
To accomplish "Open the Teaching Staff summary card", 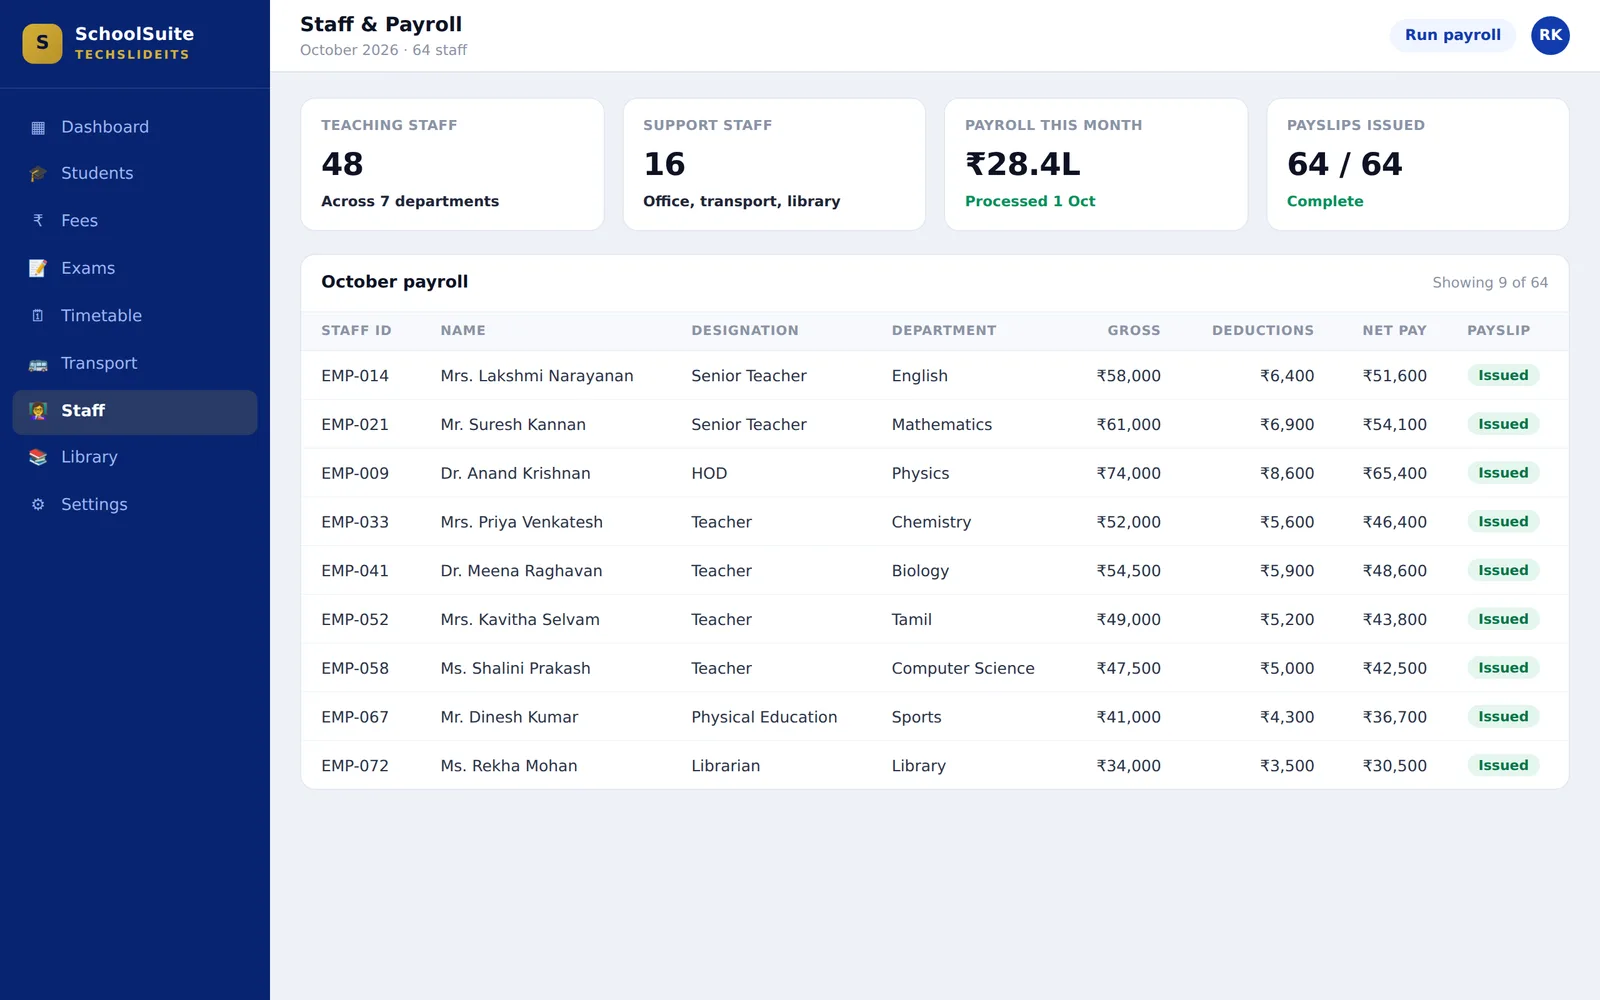I will click(452, 164).
